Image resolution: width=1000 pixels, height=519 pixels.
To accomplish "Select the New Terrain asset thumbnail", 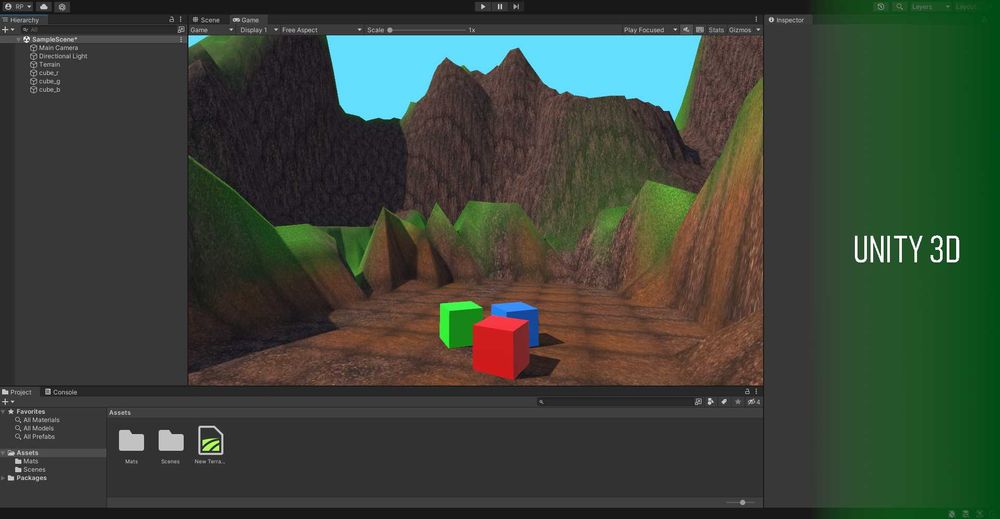I will click(x=210, y=445).
